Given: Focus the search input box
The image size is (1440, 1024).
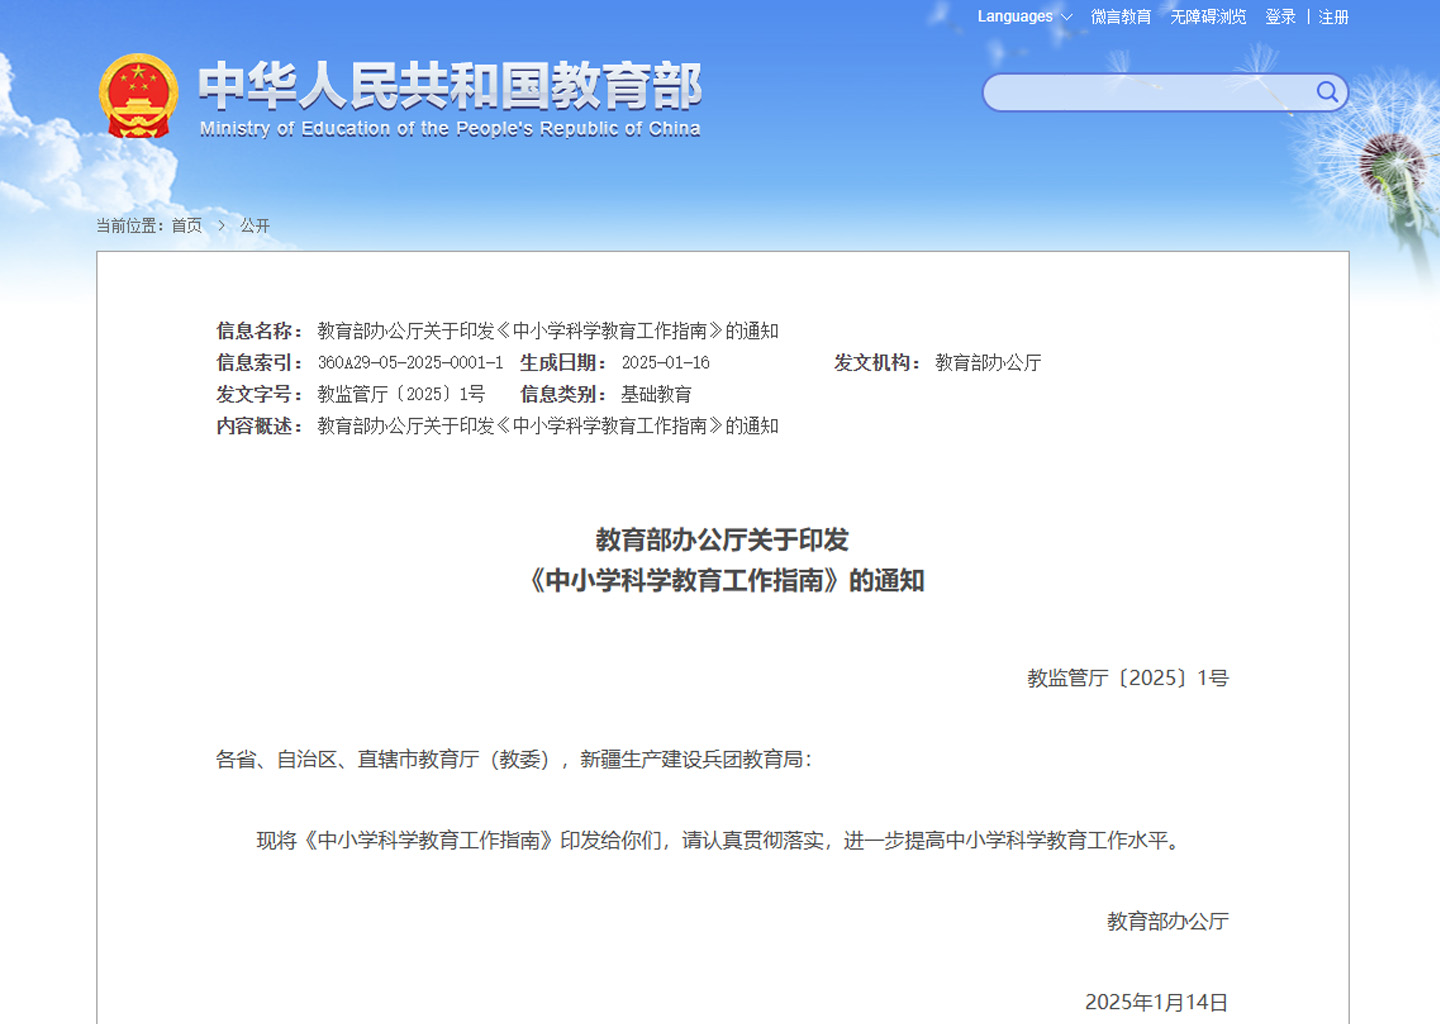Looking at the screenshot, I should pyautogui.click(x=1150, y=93).
